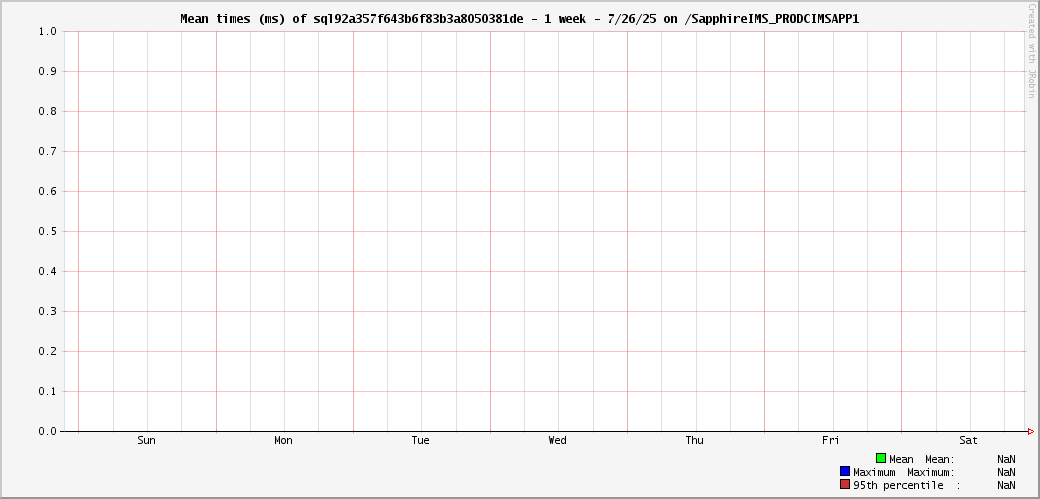Click the Wed day label

point(558,441)
